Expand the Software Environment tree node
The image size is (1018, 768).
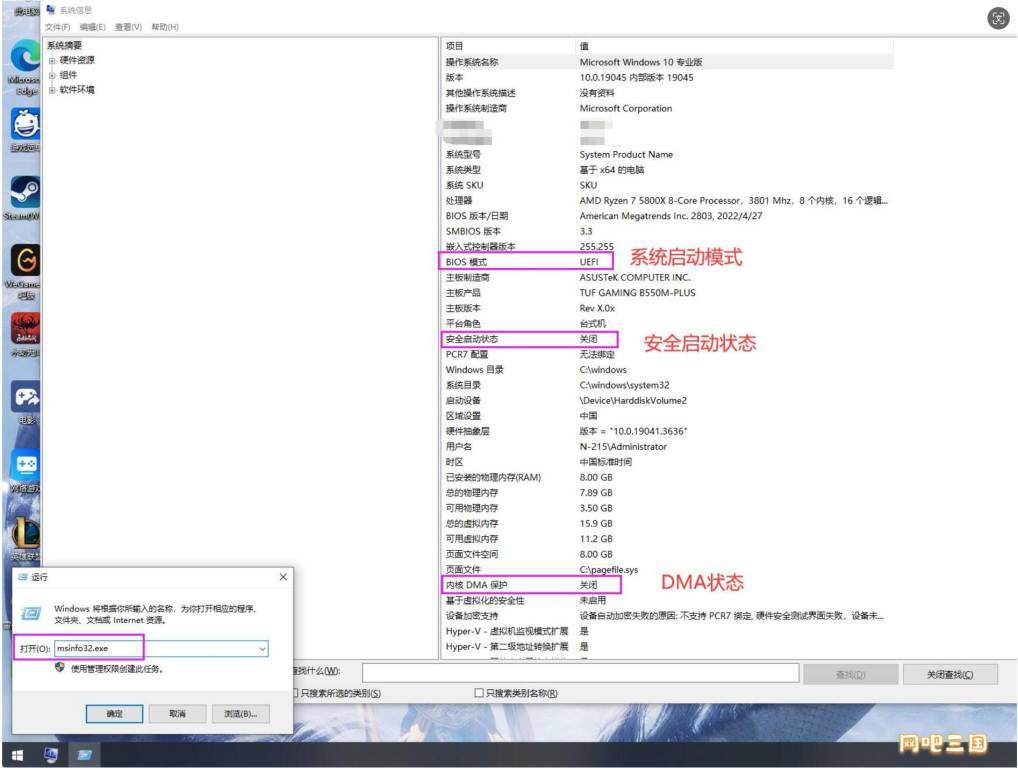tap(52, 90)
